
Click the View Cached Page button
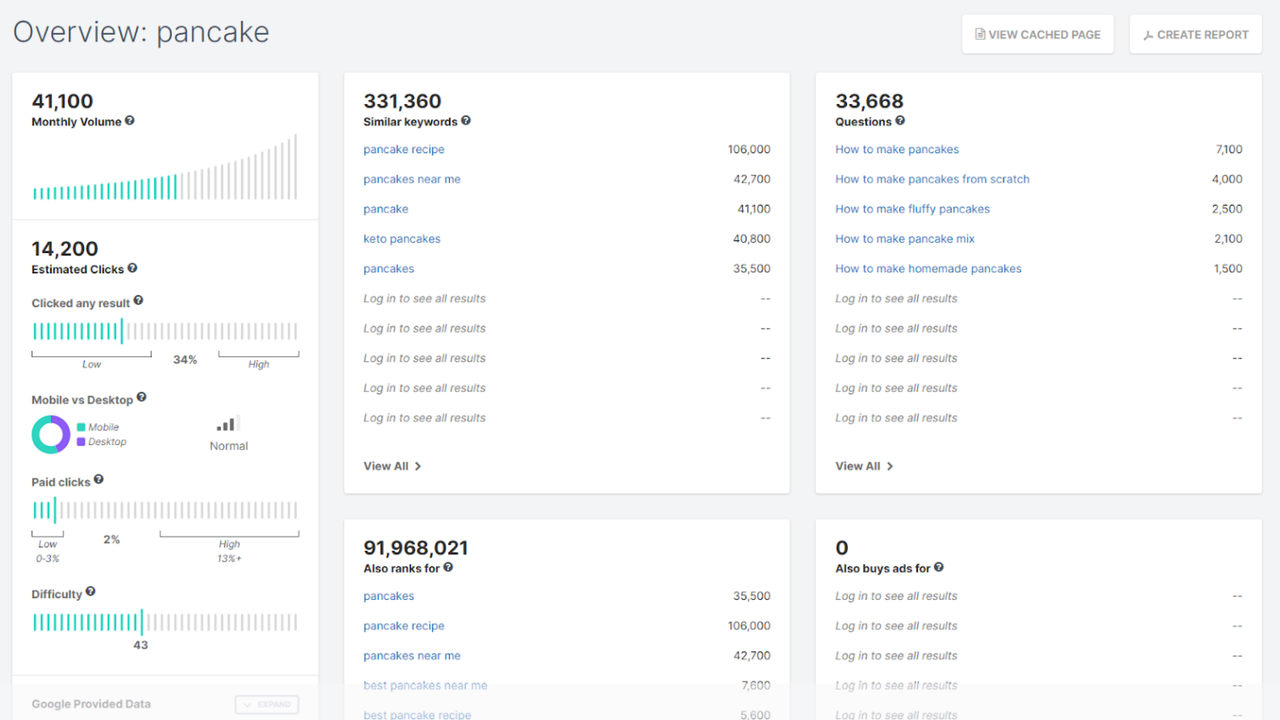tap(1038, 34)
